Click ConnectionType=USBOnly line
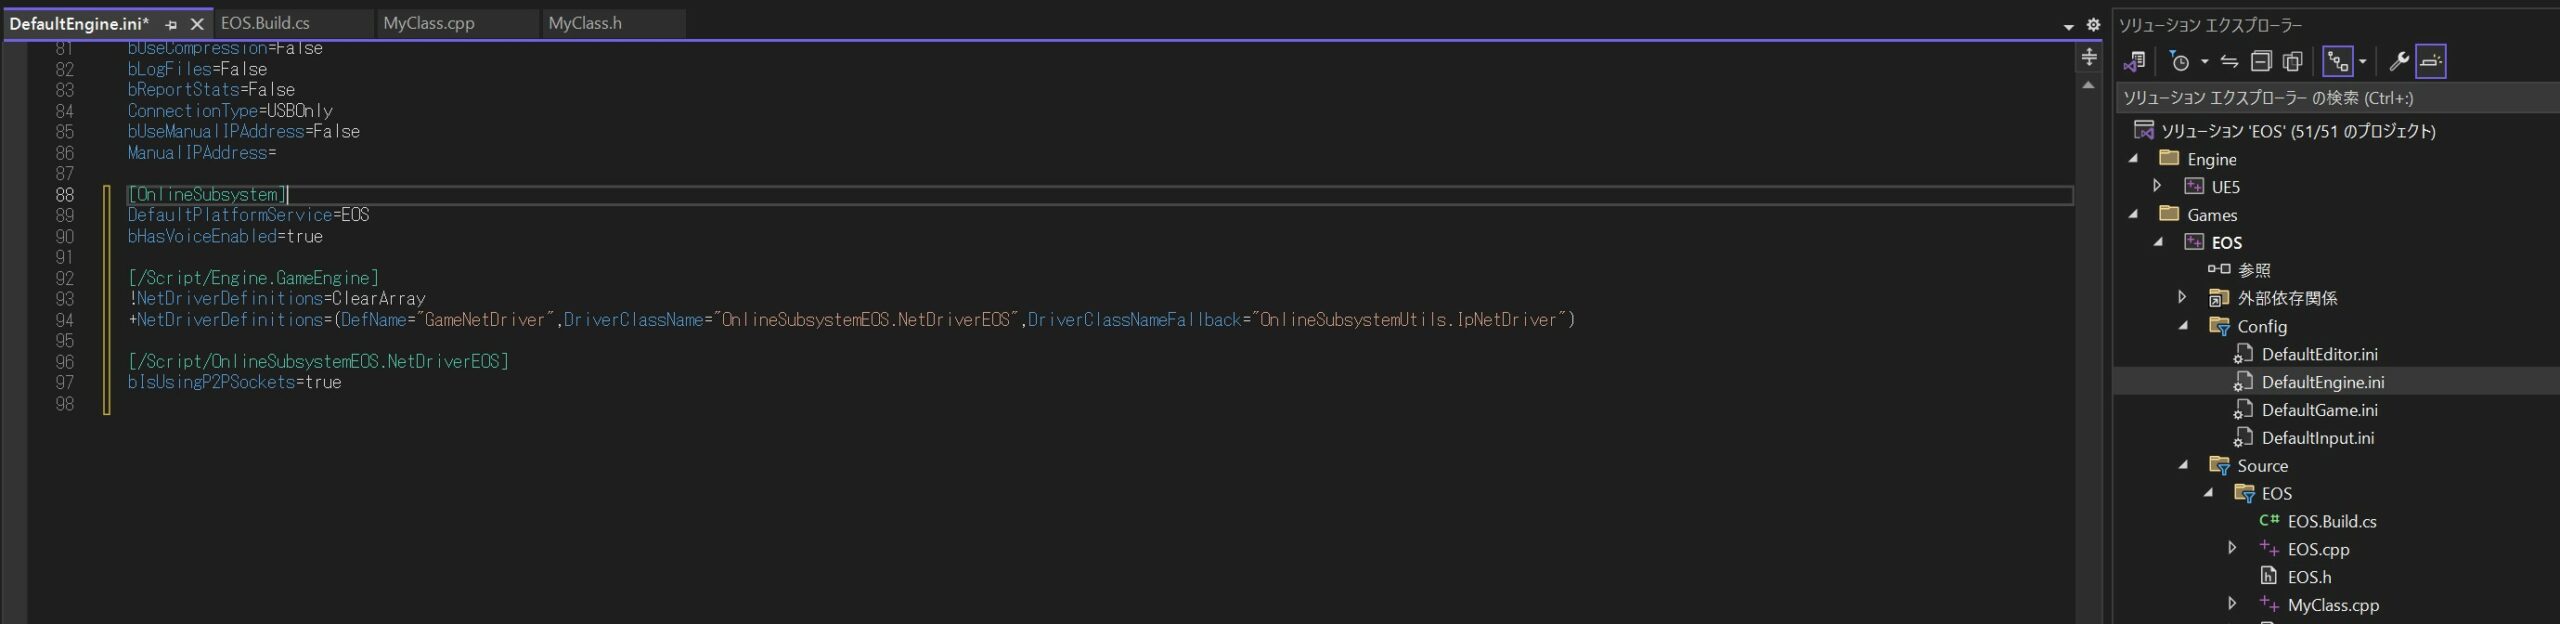2560x624 pixels. tap(230, 111)
